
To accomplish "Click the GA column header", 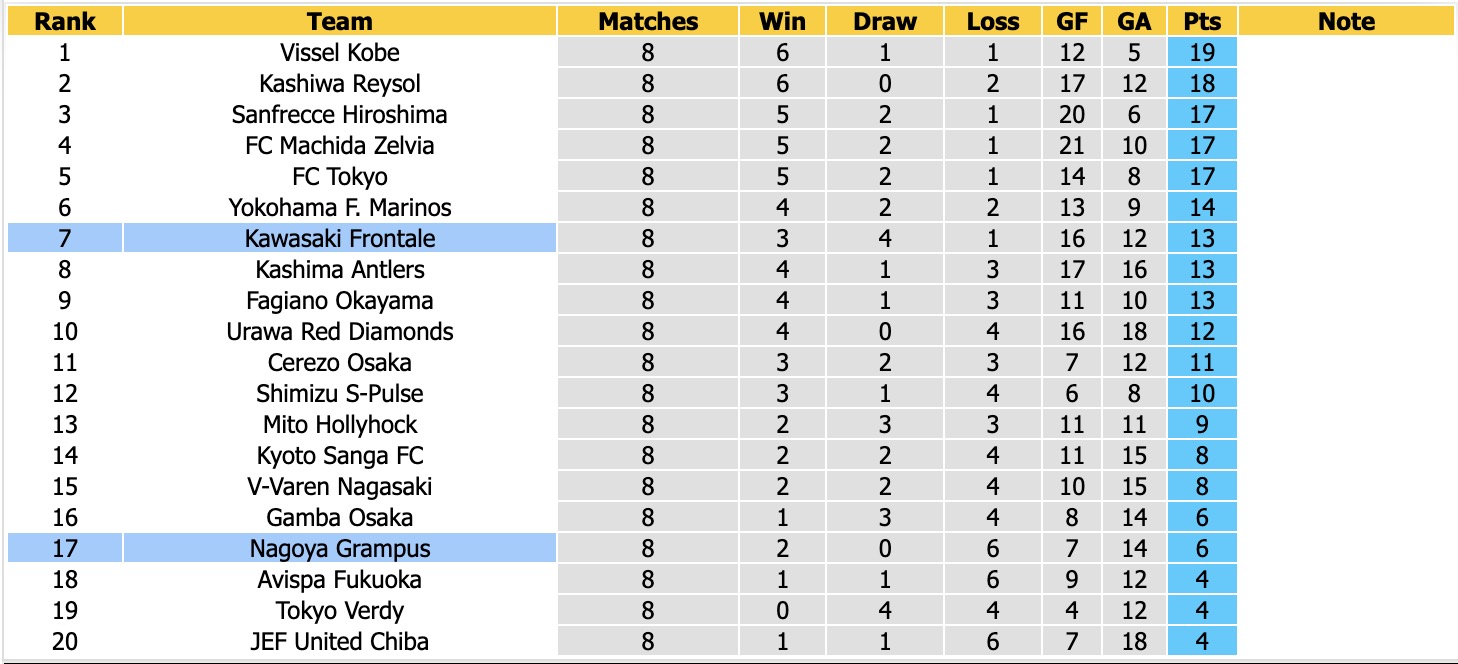I will [x=1134, y=21].
